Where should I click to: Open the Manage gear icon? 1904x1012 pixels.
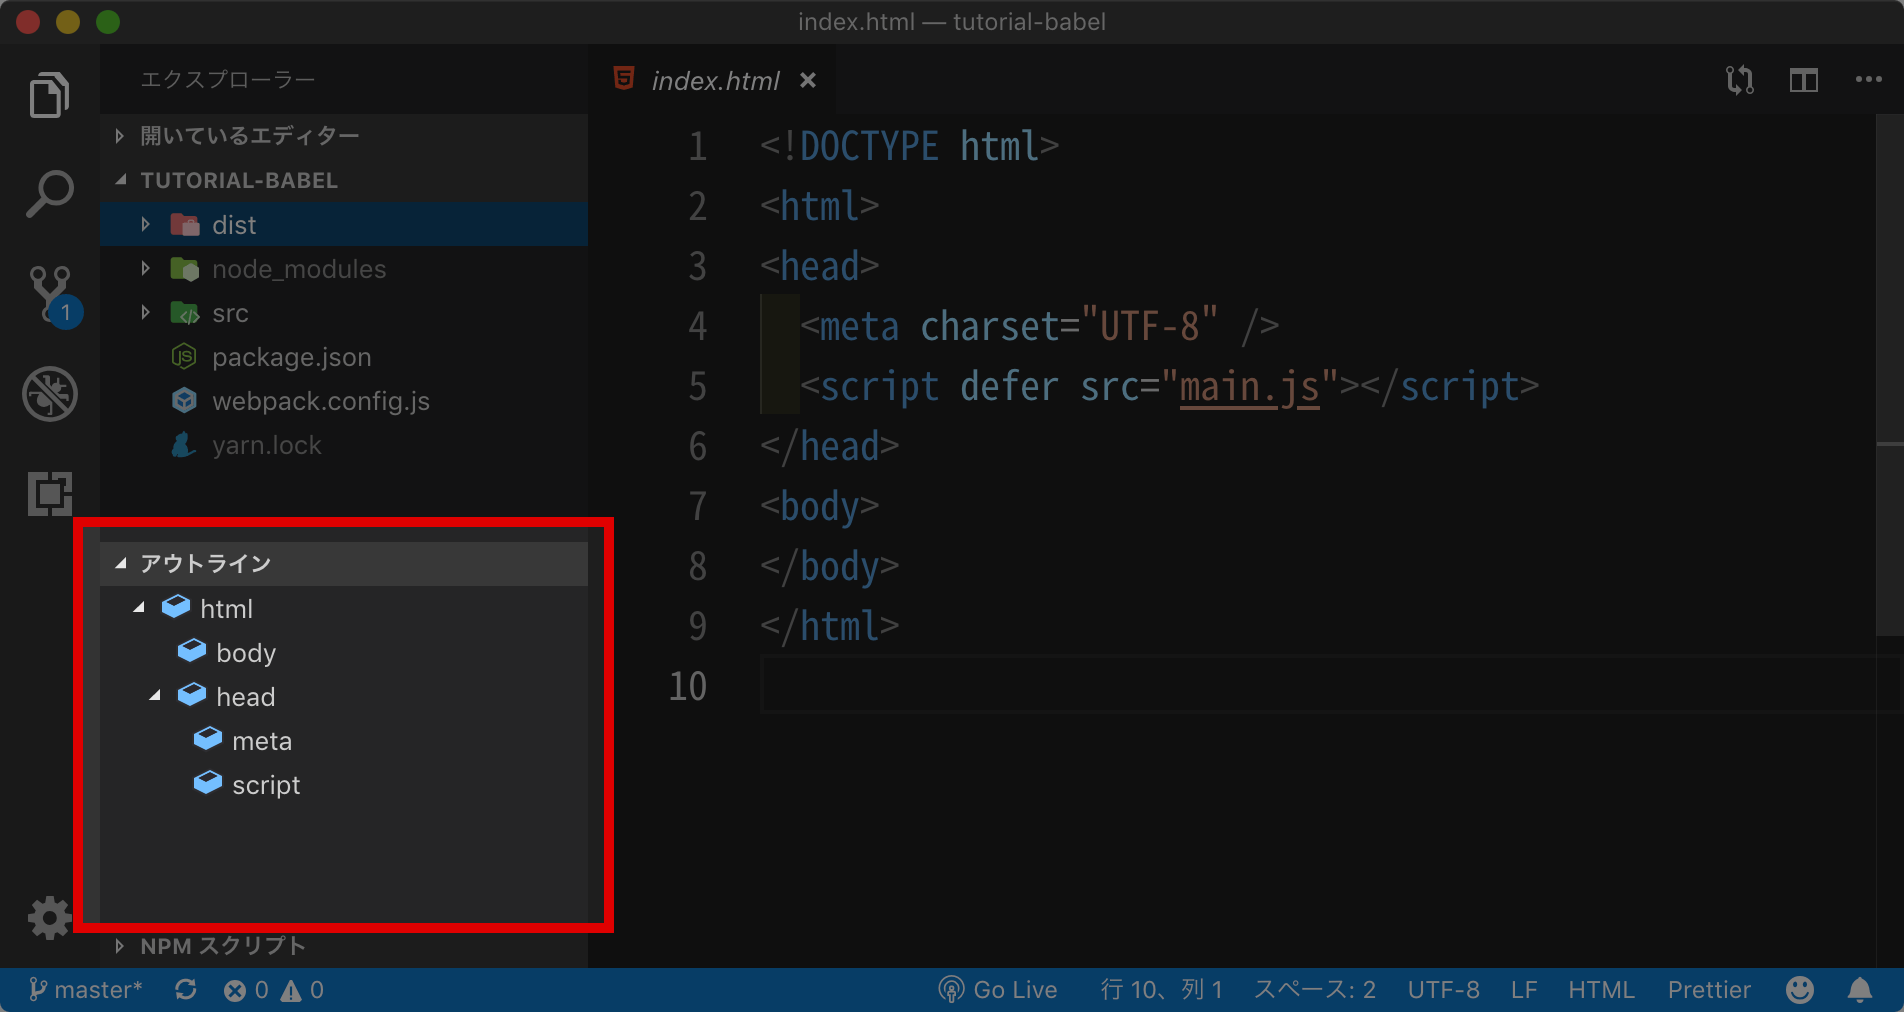49,917
